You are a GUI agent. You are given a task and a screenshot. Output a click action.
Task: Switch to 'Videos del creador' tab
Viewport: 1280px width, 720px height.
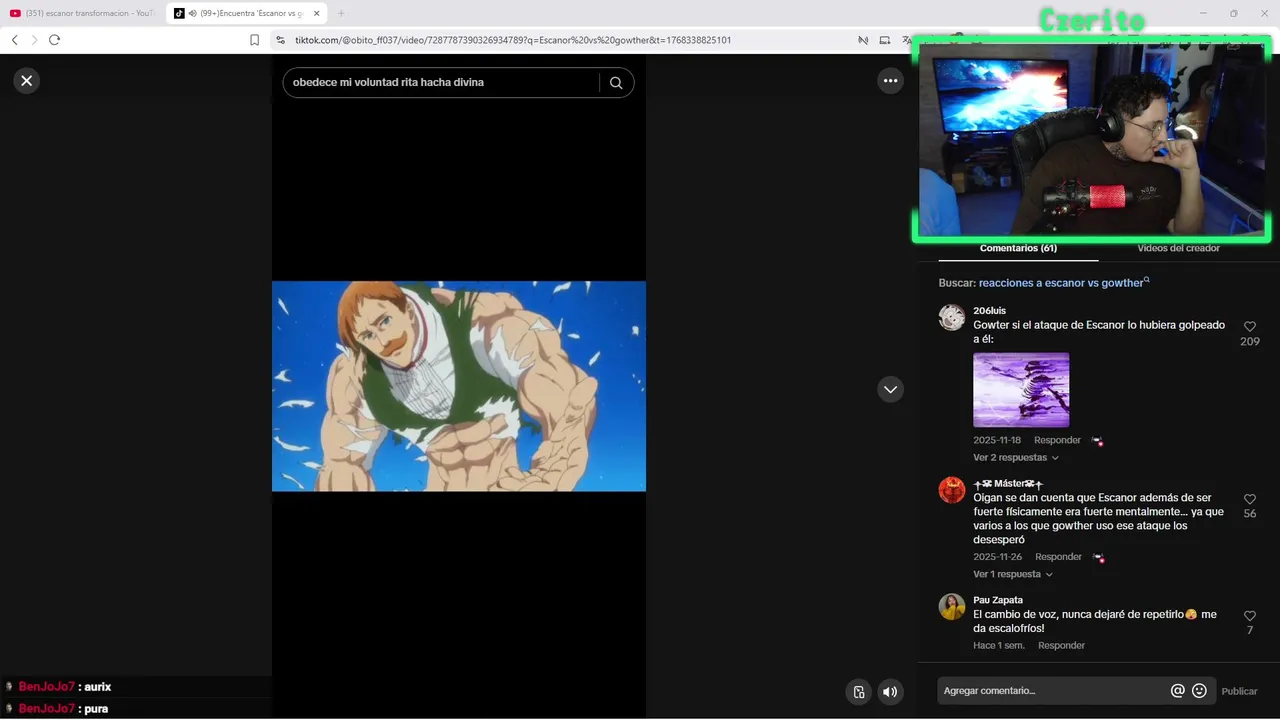tap(1178, 248)
